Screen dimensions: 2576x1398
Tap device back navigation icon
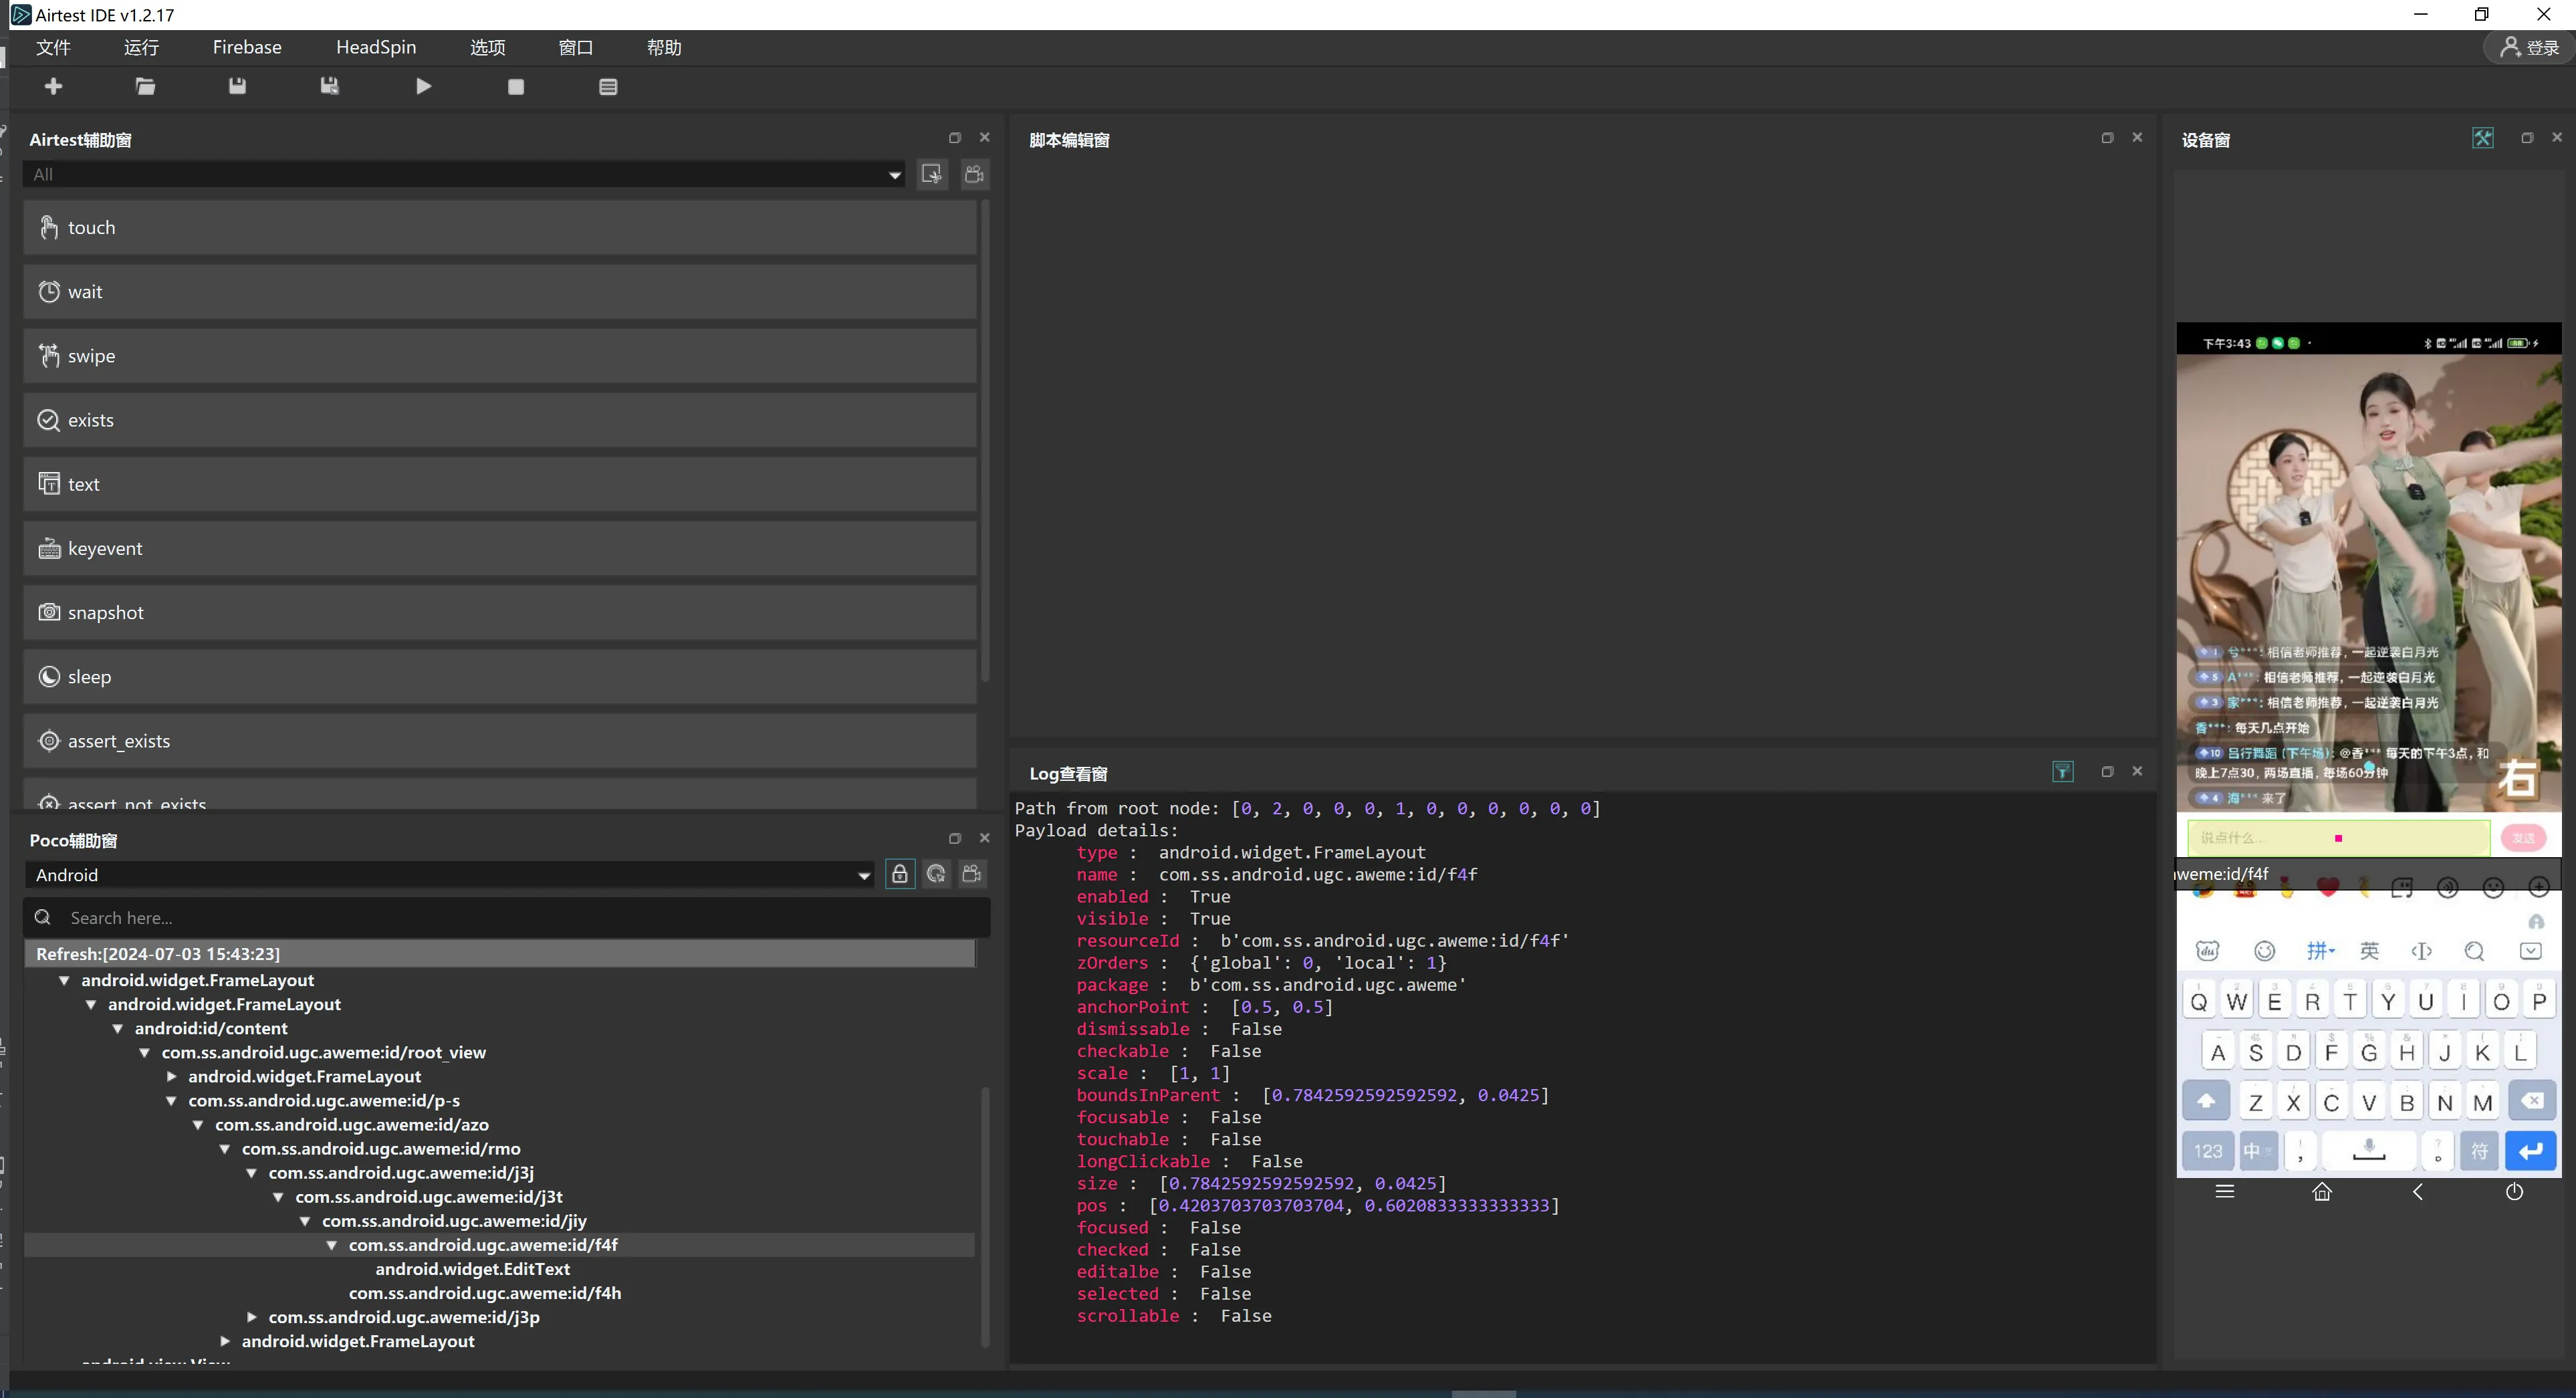2418,1191
